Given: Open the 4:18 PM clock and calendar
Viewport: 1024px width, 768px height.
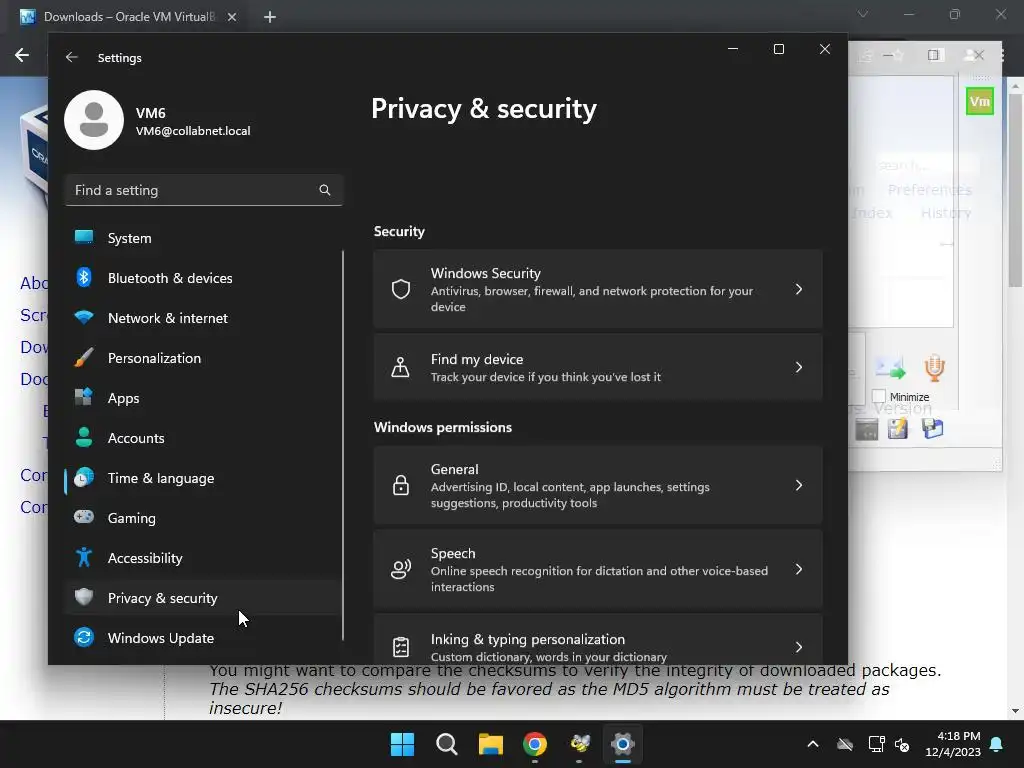Looking at the screenshot, I should point(953,744).
